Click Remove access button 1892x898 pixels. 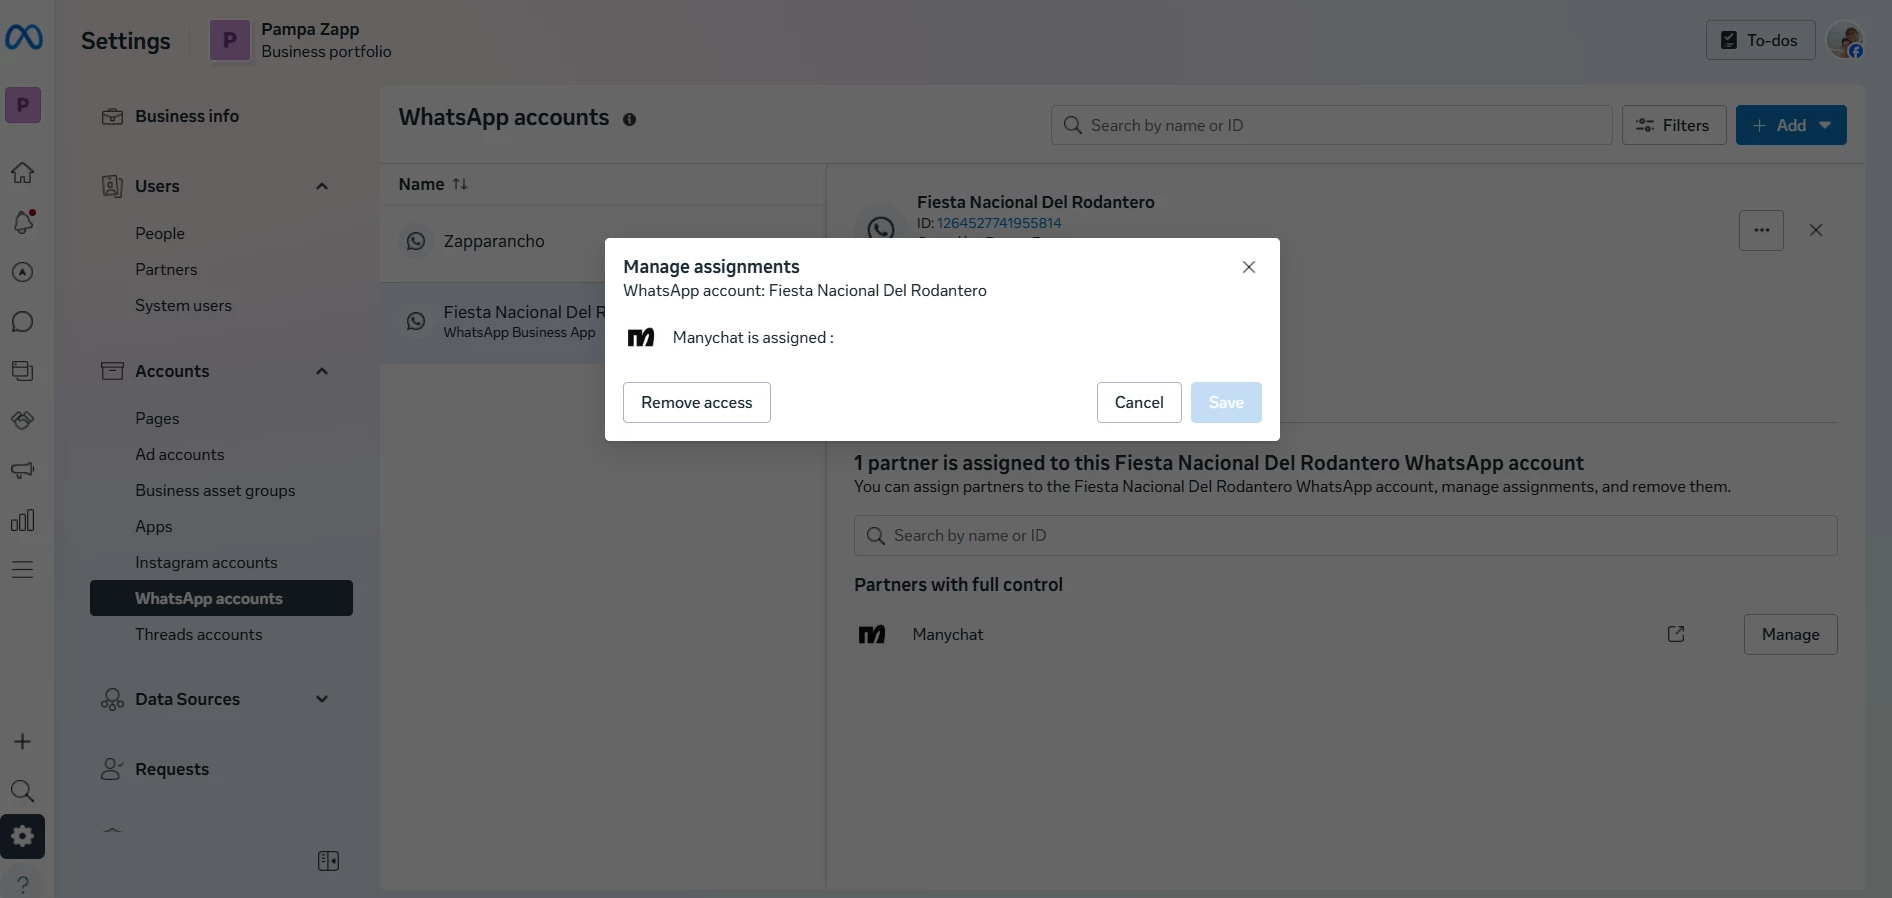[697, 402]
